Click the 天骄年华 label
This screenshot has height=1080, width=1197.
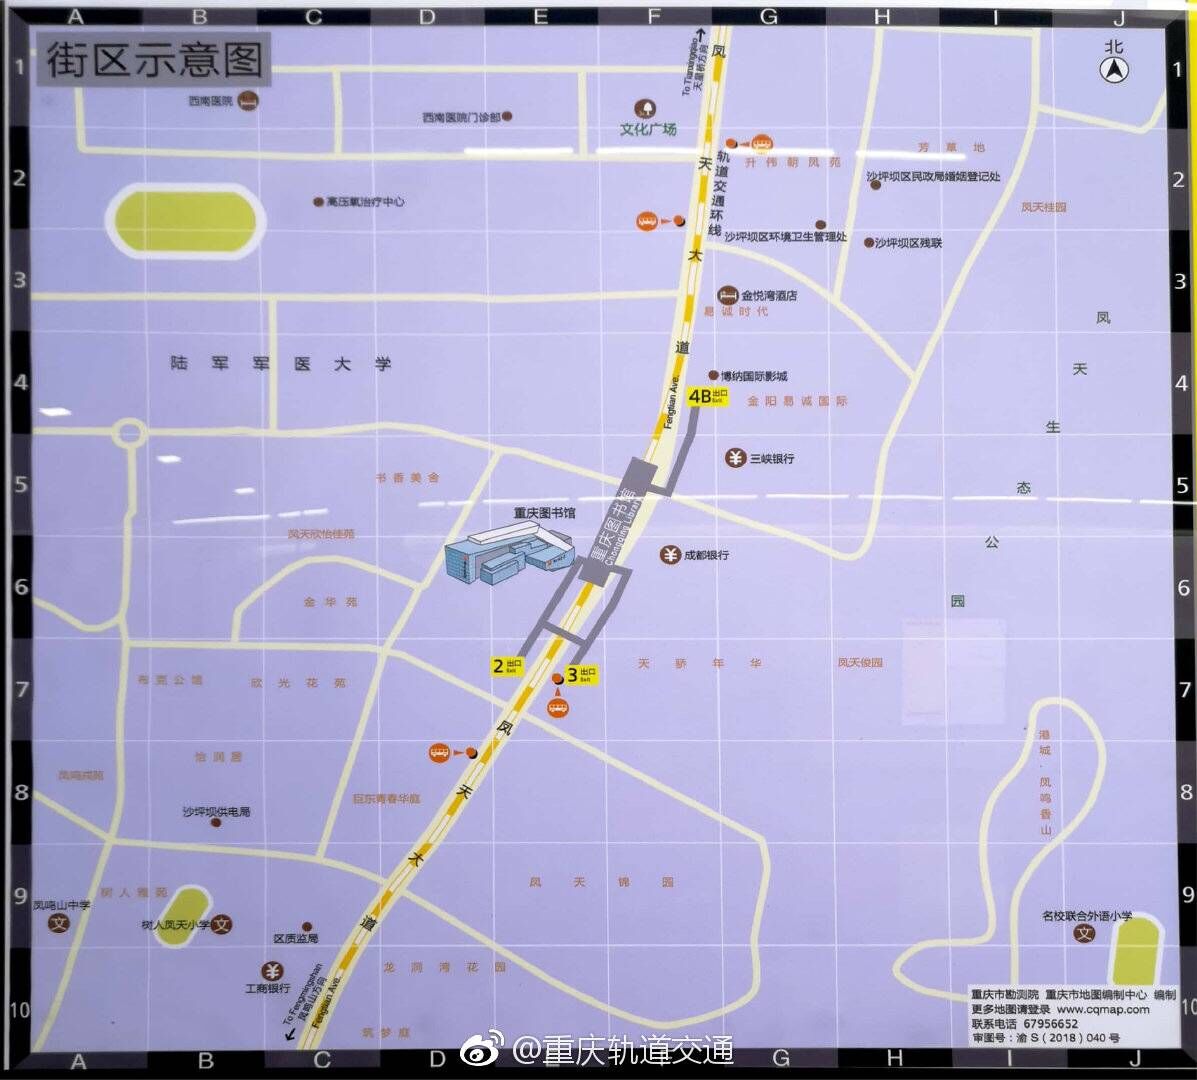699,663
